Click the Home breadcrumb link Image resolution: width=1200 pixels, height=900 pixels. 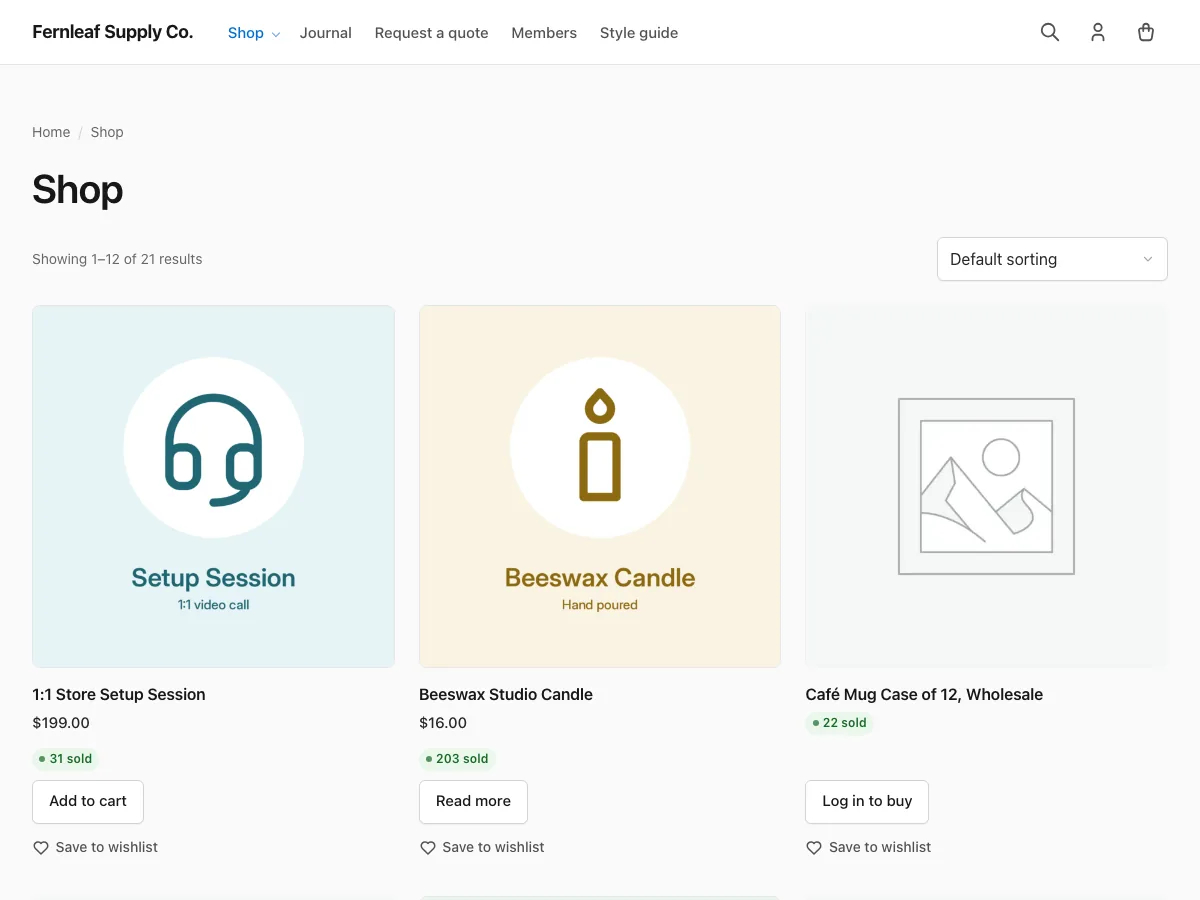(51, 132)
